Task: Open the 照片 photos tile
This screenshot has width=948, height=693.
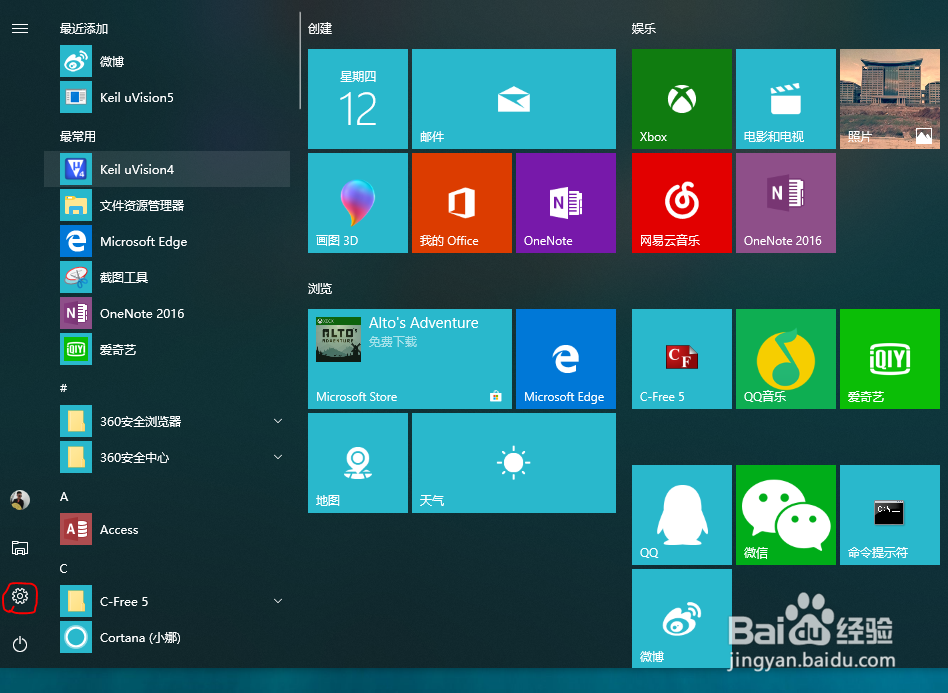Action: click(890, 99)
